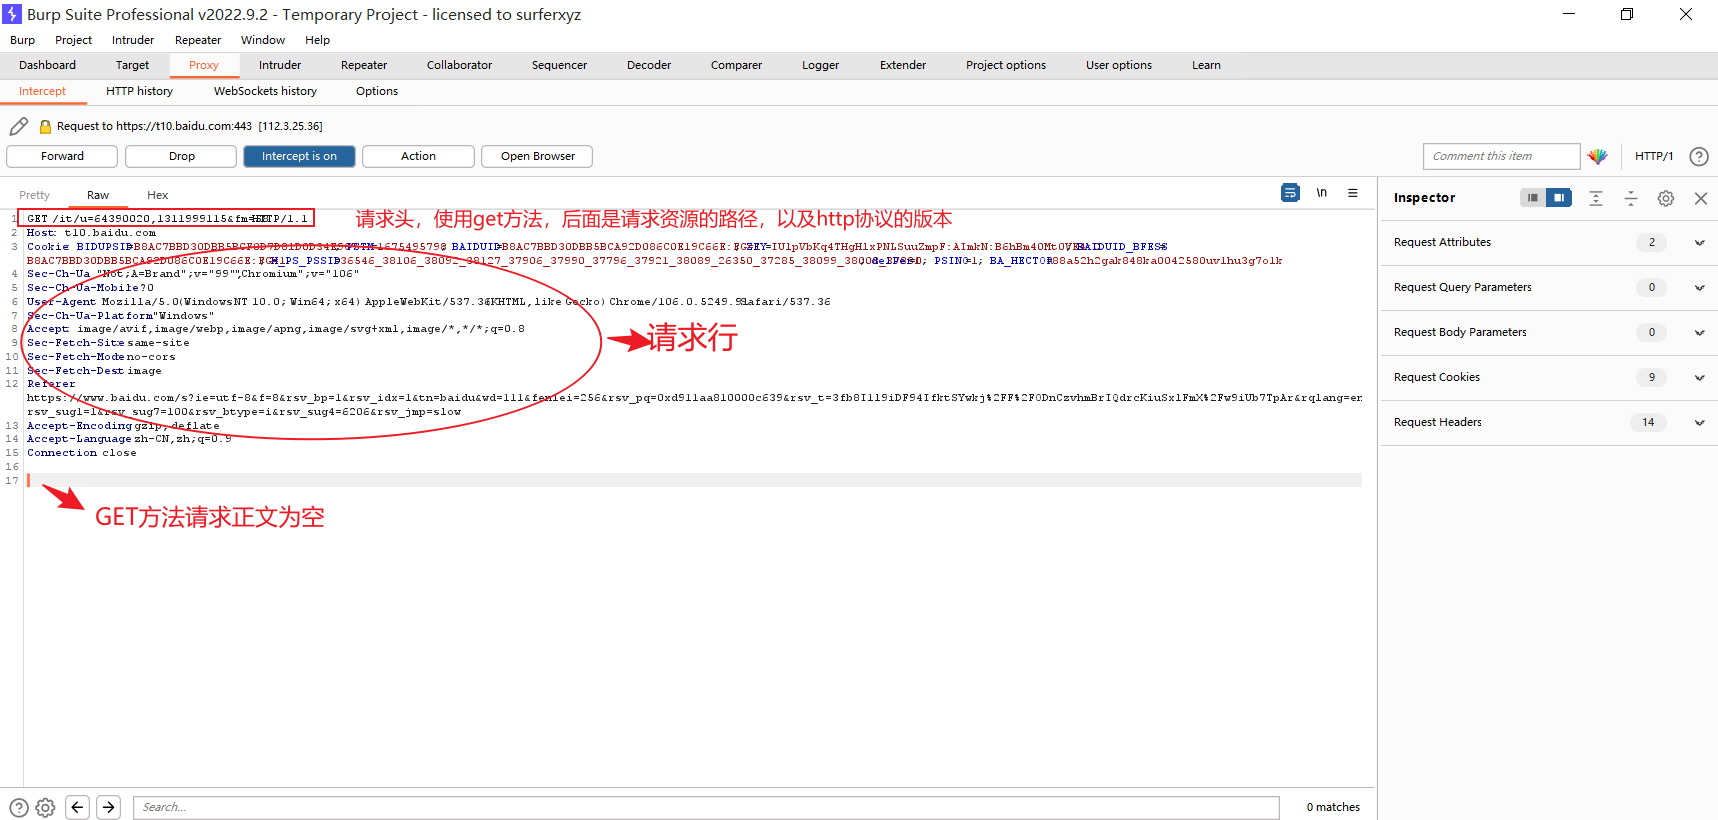1718x820 pixels.
Task: Open the Burp menu
Action: click(22, 40)
